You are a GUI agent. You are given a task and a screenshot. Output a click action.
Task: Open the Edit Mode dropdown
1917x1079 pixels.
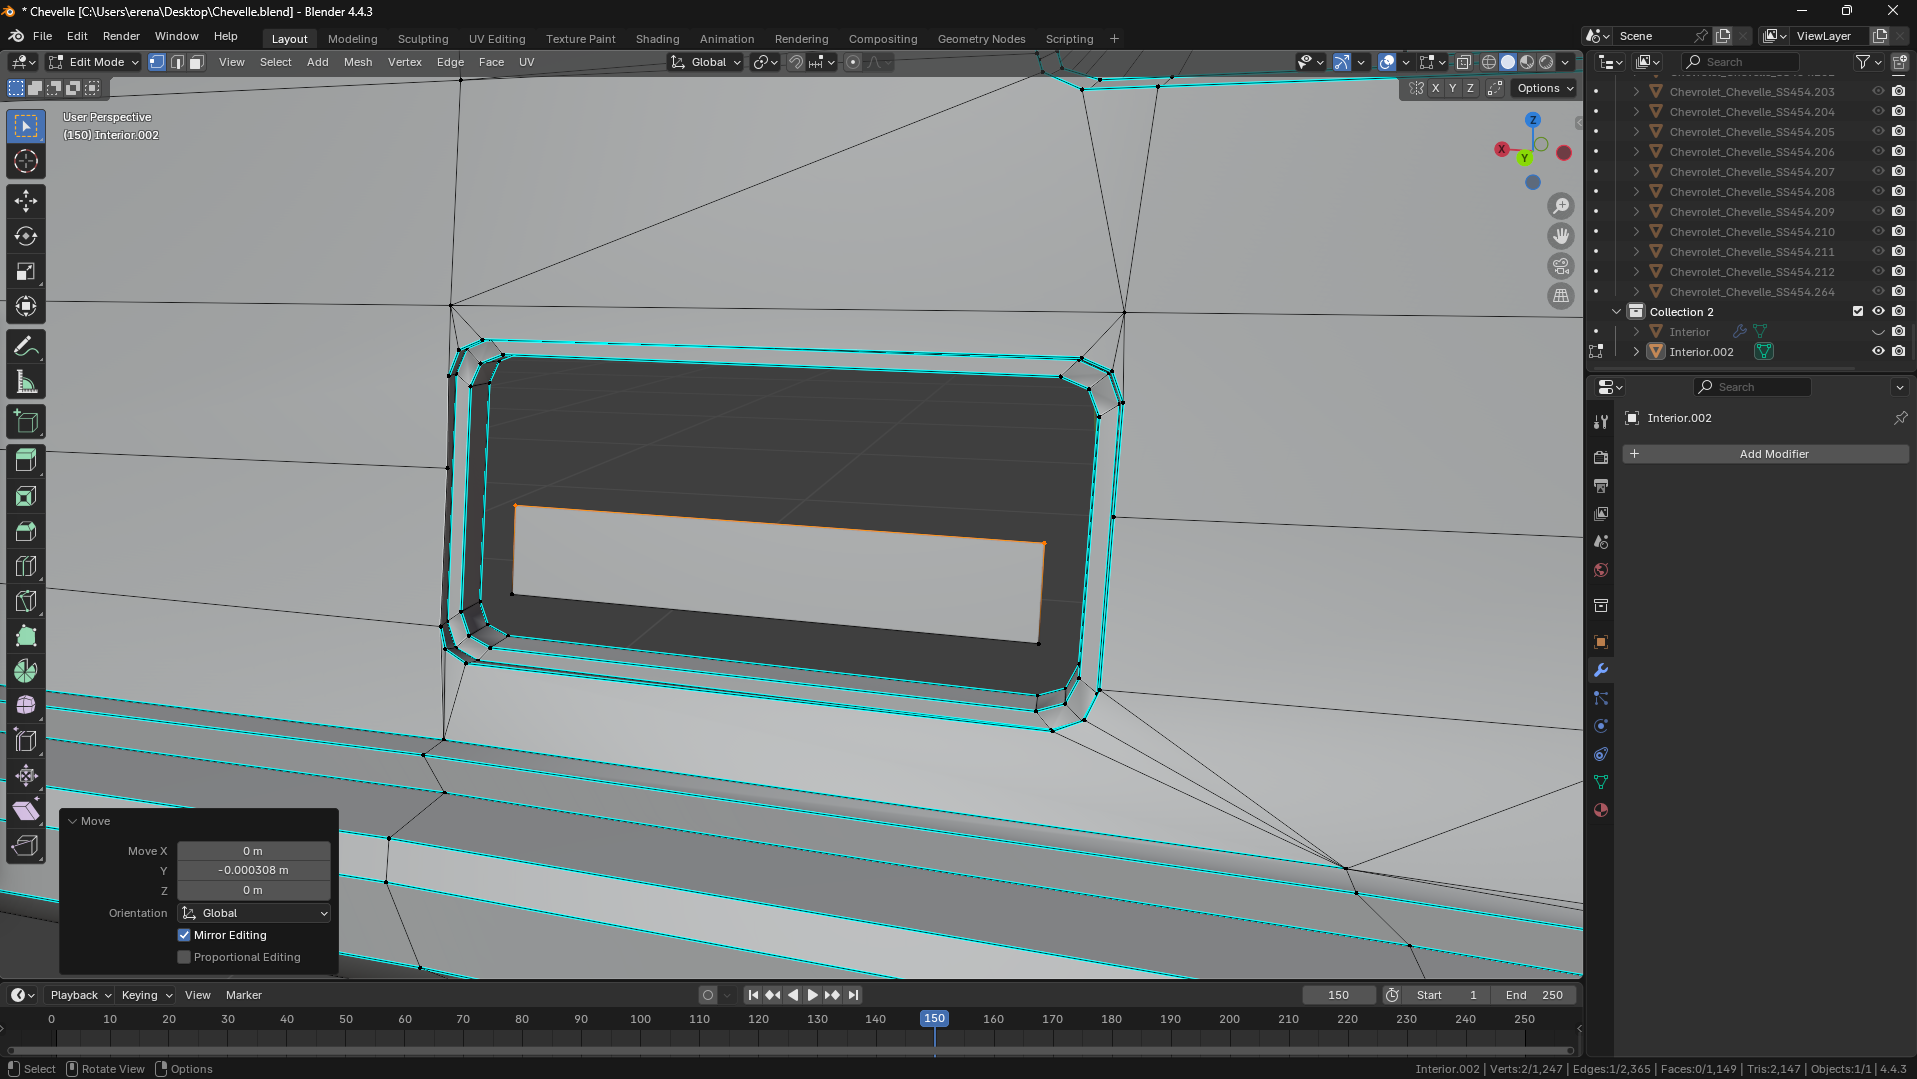tap(94, 62)
